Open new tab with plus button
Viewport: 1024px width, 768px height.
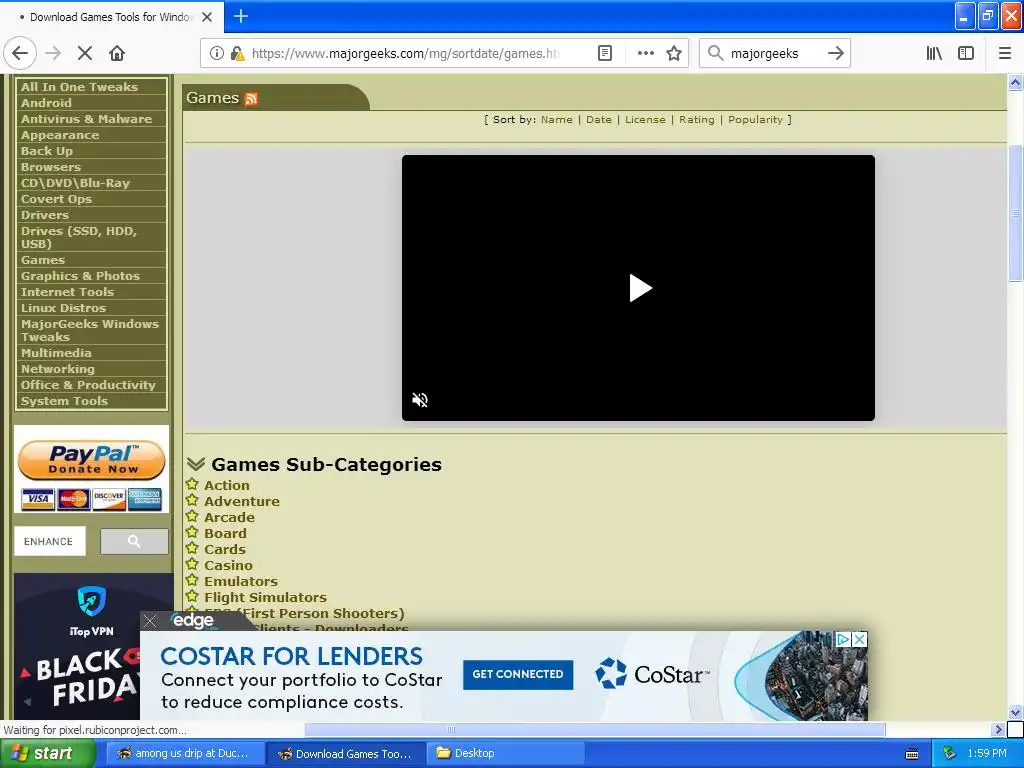click(x=241, y=16)
